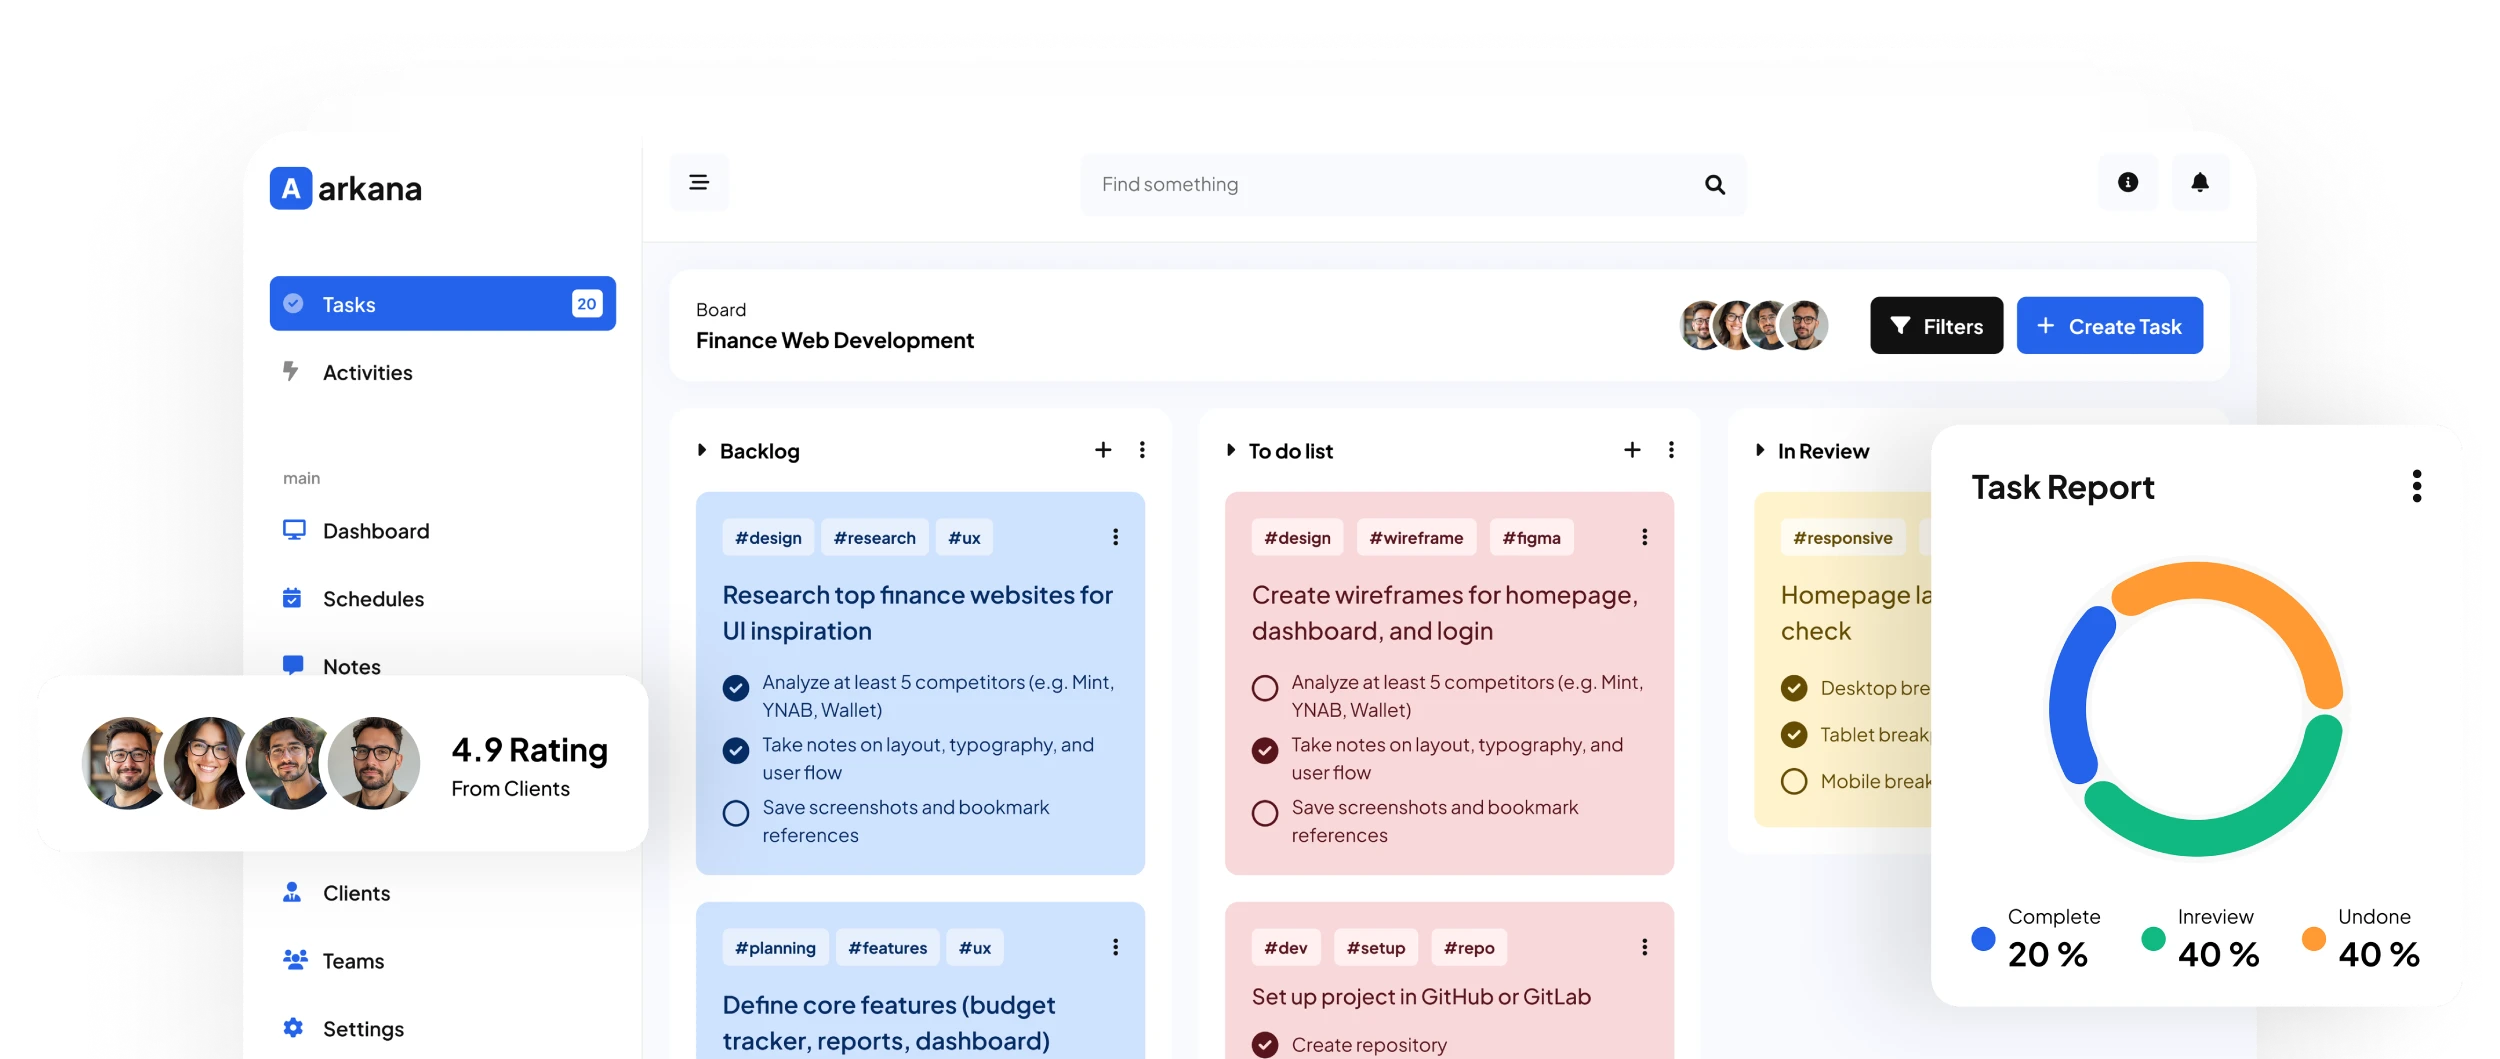Click the search magnifier icon

(1714, 185)
